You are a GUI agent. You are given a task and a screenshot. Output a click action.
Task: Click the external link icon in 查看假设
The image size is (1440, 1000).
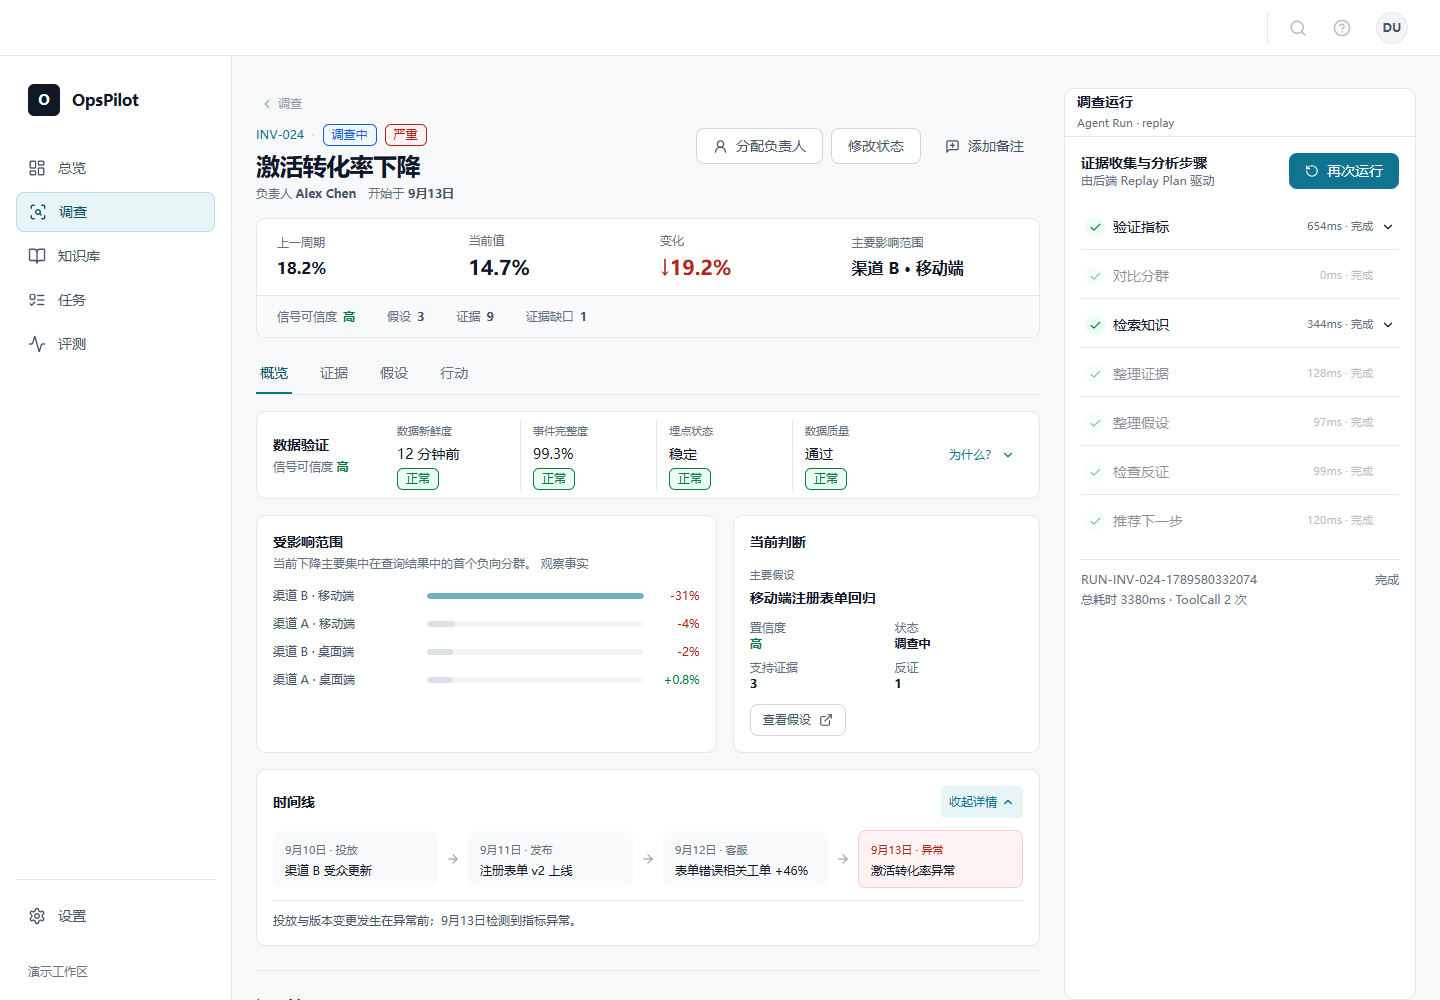click(826, 720)
